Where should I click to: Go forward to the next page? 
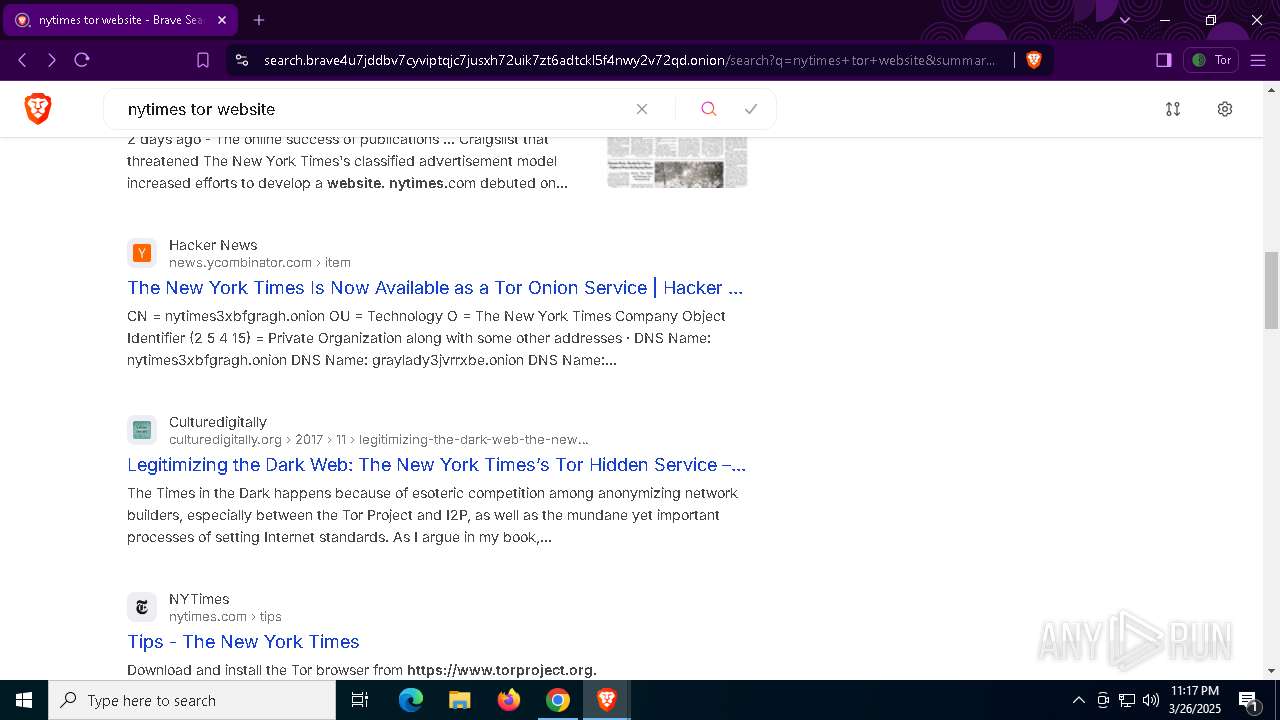pyautogui.click(x=52, y=60)
